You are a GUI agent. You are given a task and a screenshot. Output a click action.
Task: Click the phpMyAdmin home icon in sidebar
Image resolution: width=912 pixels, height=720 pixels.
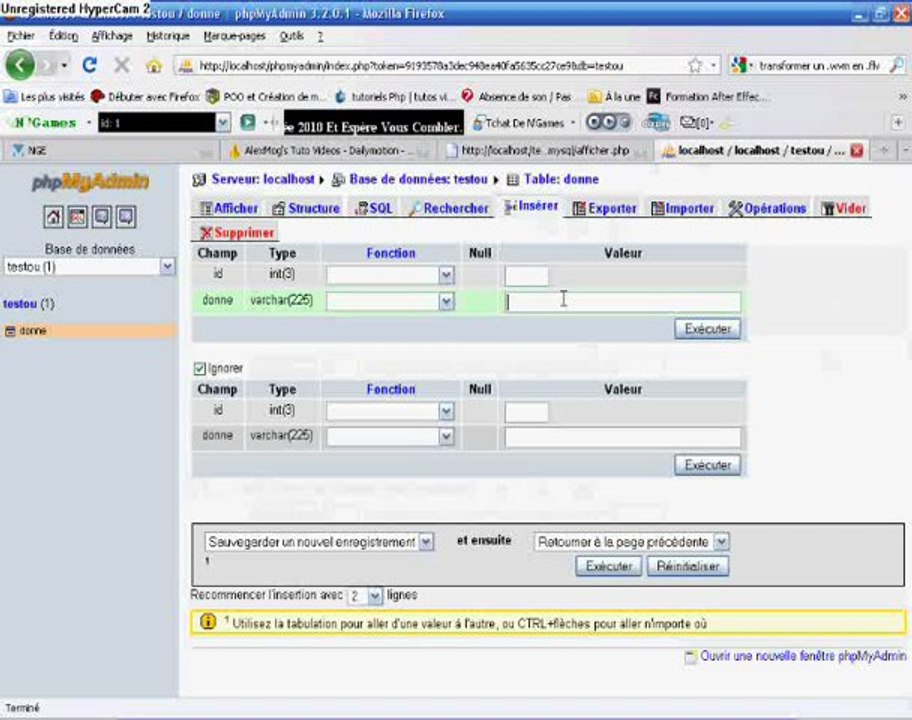click(x=53, y=216)
